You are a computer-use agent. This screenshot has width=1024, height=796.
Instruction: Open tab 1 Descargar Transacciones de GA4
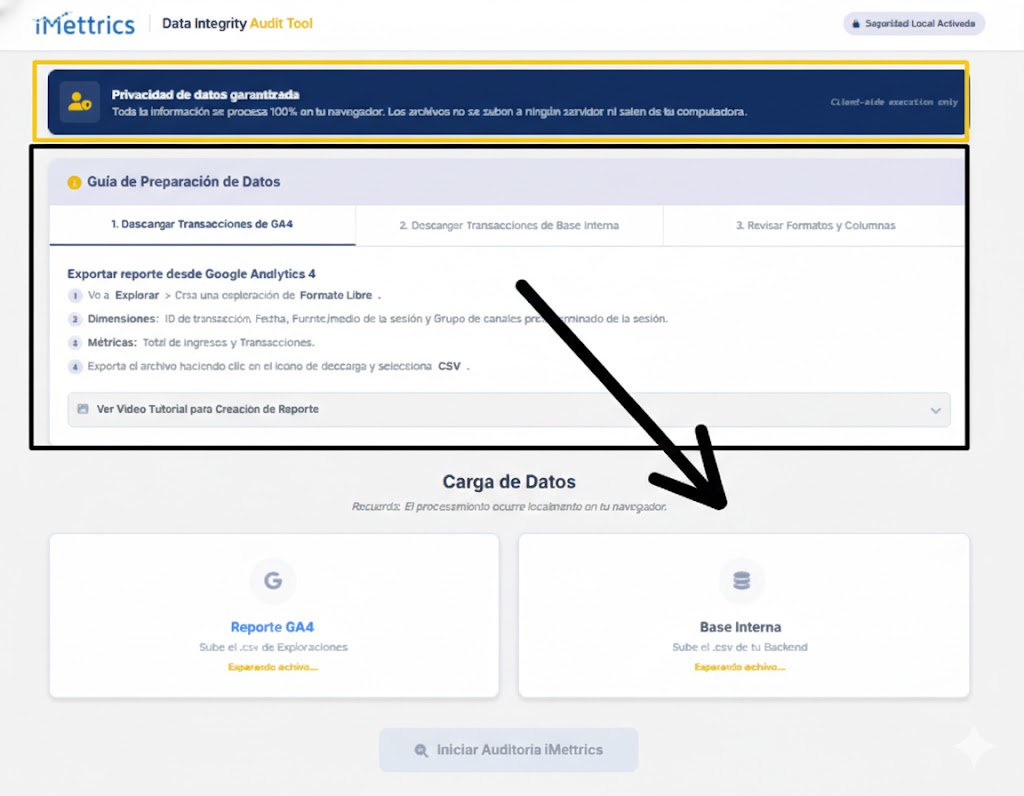[202, 225]
